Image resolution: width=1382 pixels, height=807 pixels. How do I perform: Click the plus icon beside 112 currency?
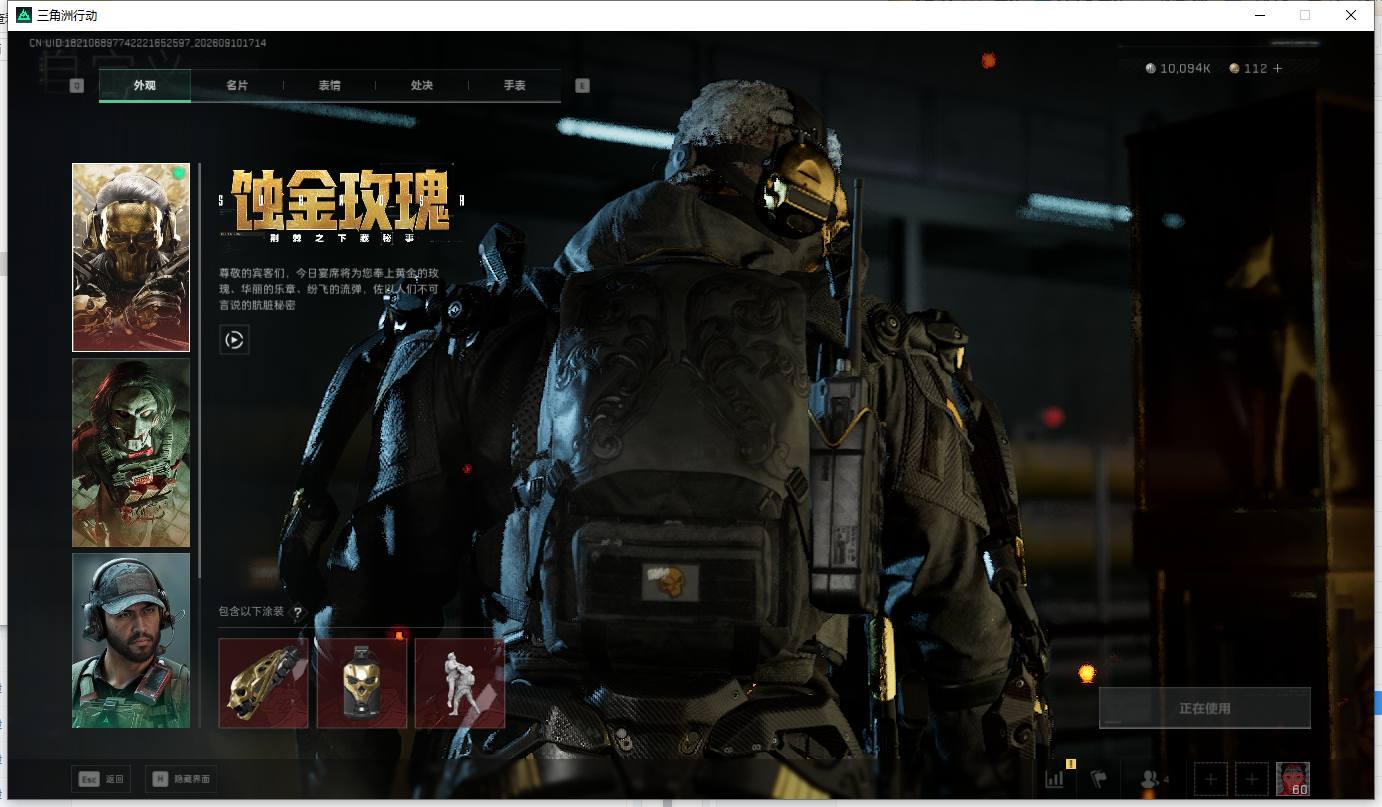coord(1277,68)
